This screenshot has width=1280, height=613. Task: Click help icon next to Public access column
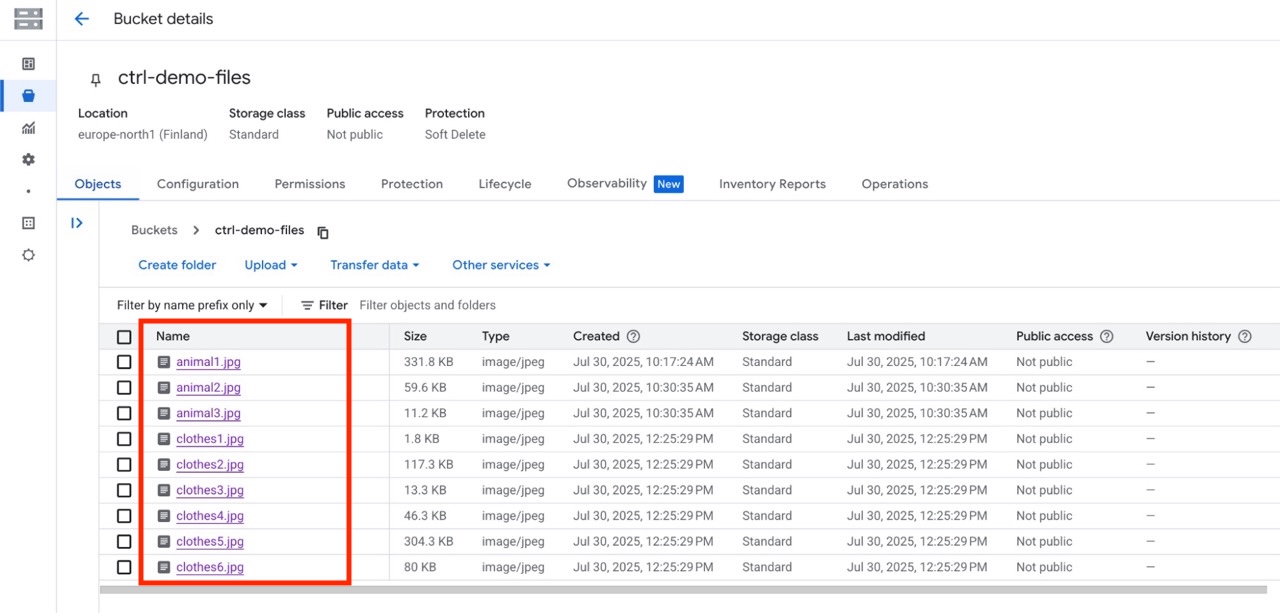click(1106, 337)
